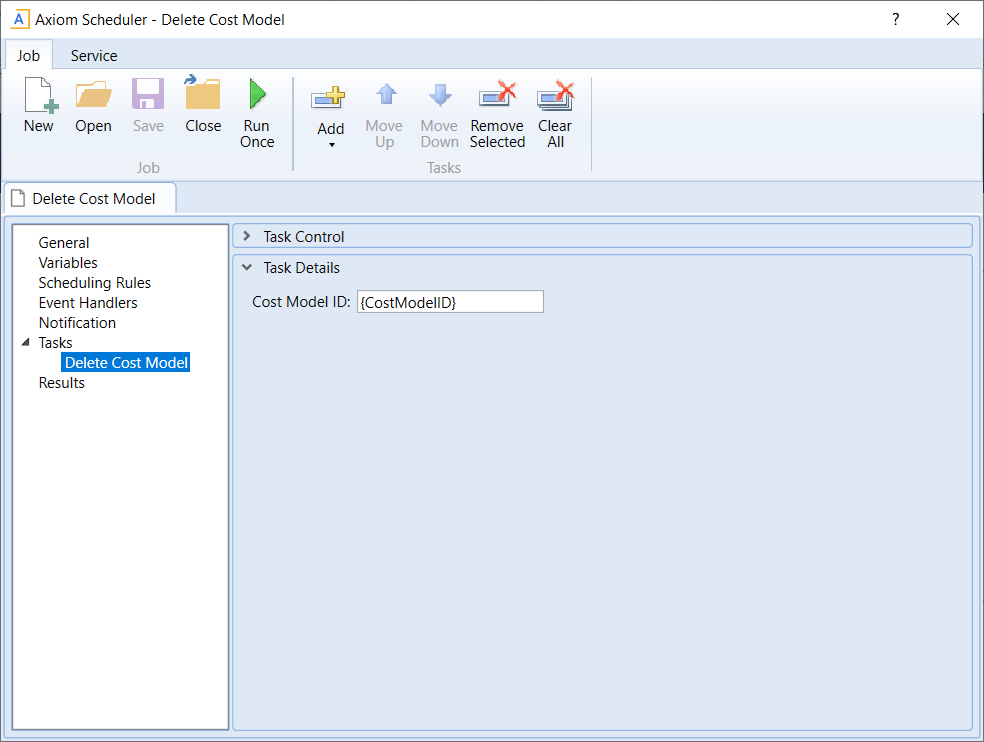This screenshot has height=742, width=984.
Task: Open the Add dropdown arrow
Action: 332,145
